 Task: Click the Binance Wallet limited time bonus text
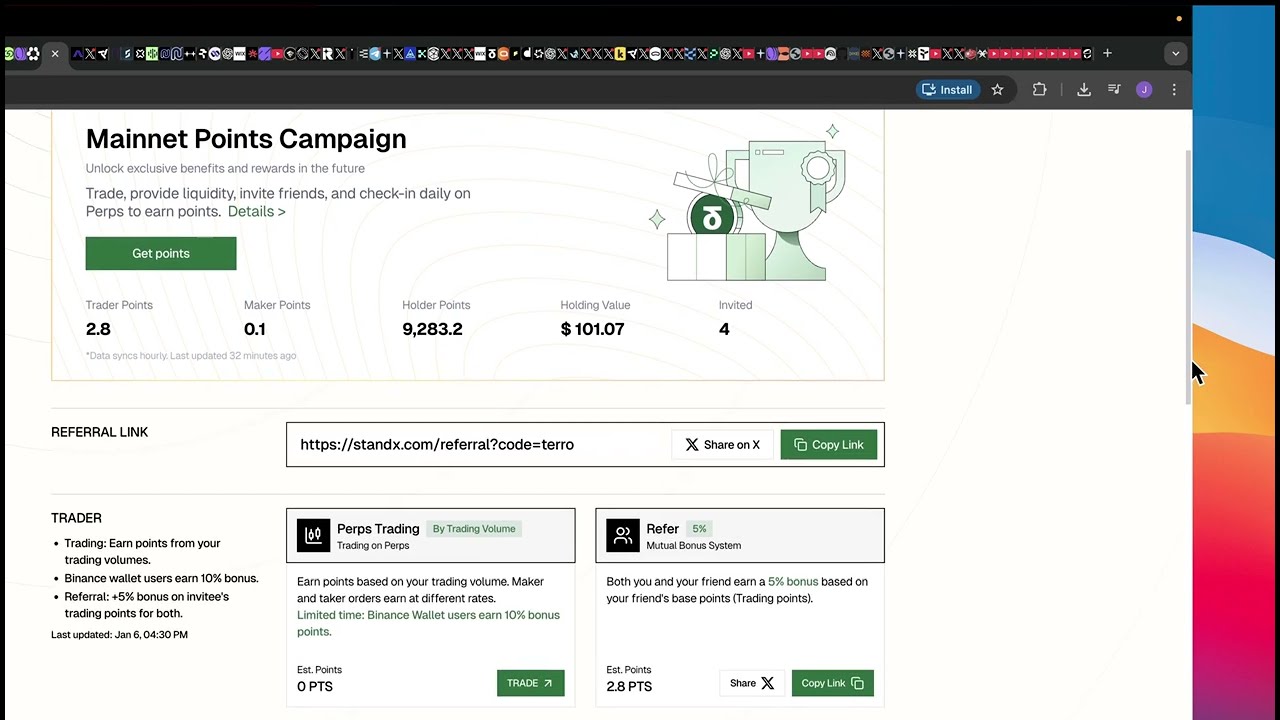tap(428, 623)
